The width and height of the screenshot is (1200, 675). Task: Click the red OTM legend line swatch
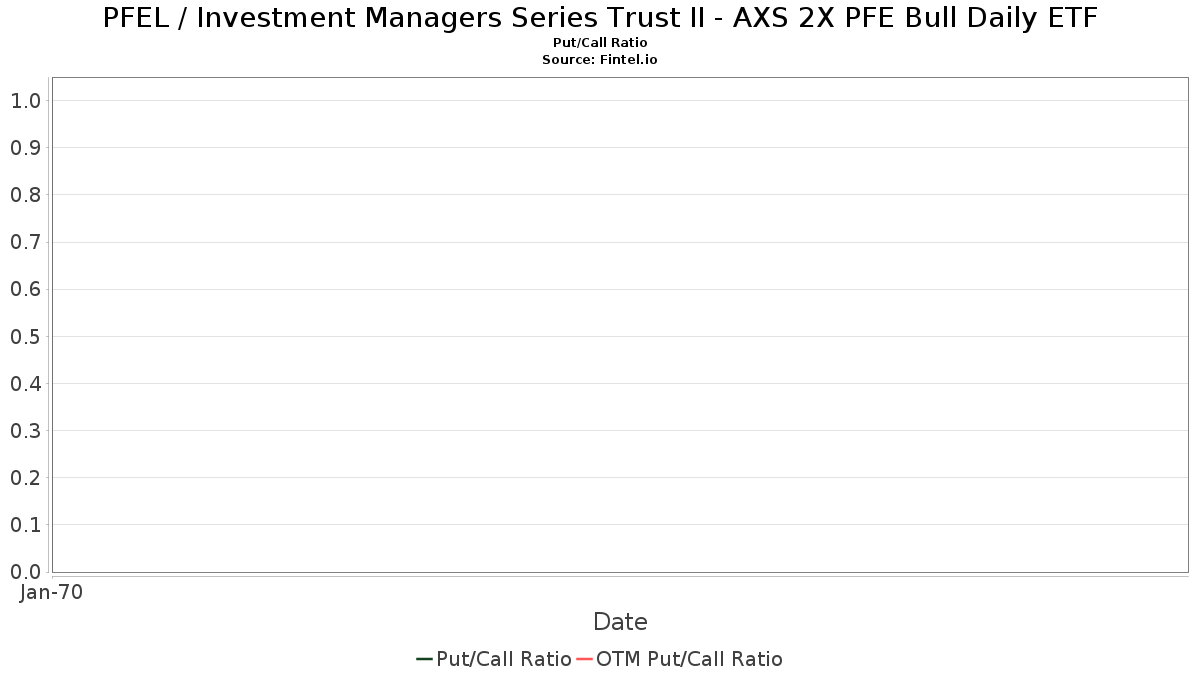(584, 659)
